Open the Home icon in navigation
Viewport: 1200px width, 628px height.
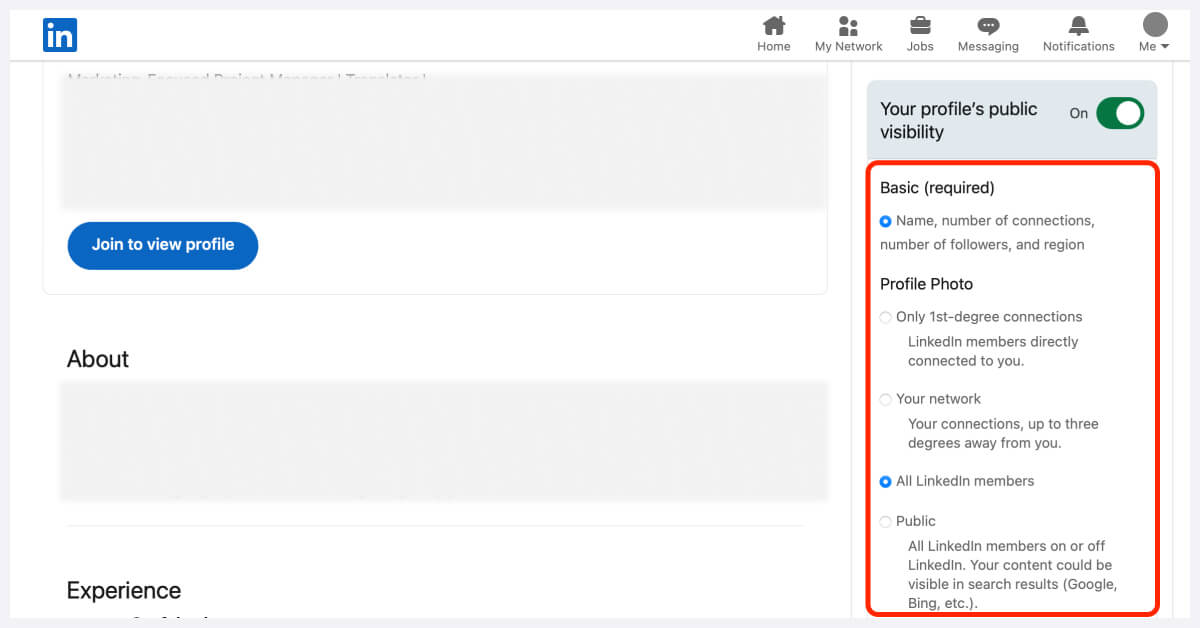coord(773,26)
